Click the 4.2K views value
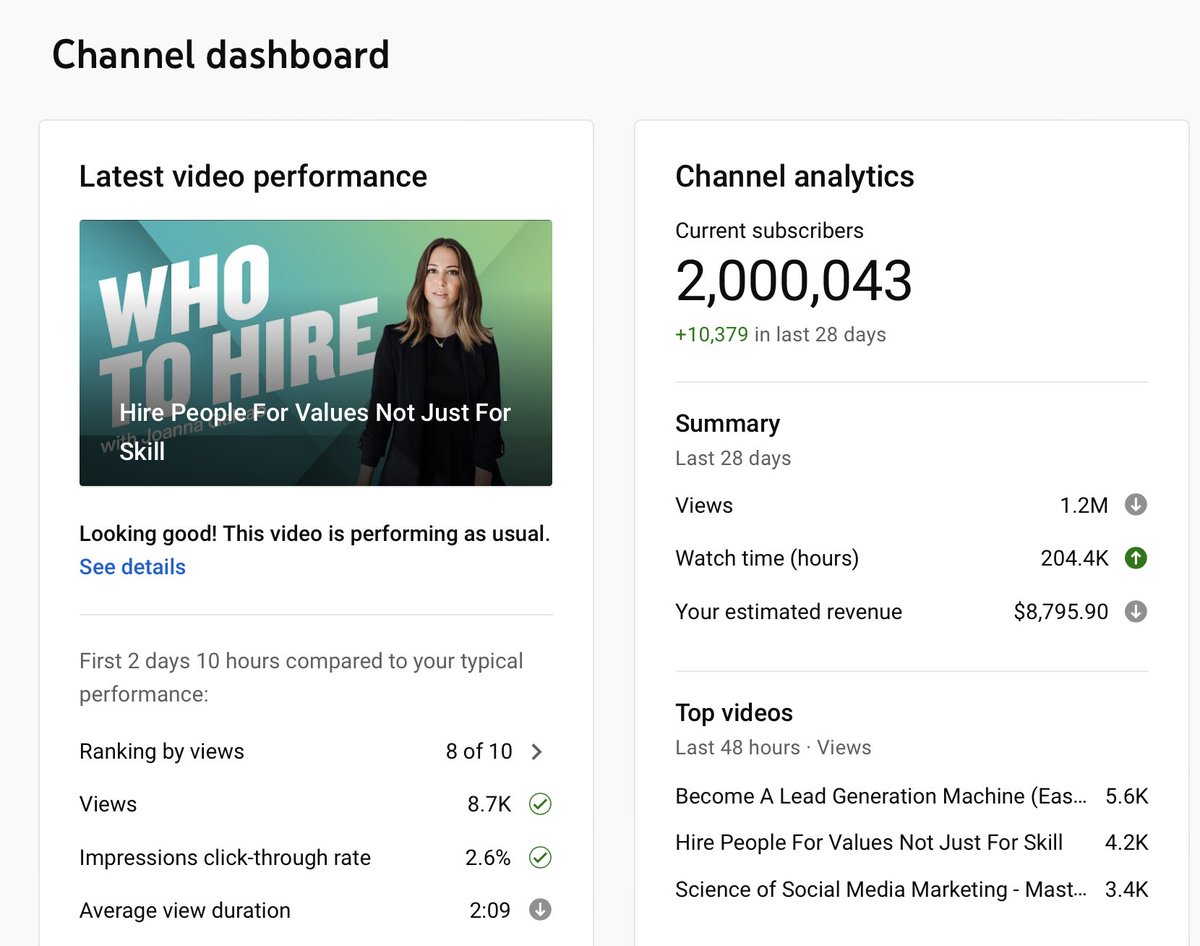Screen dimensions: 1200x946 click(x=1127, y=843)
